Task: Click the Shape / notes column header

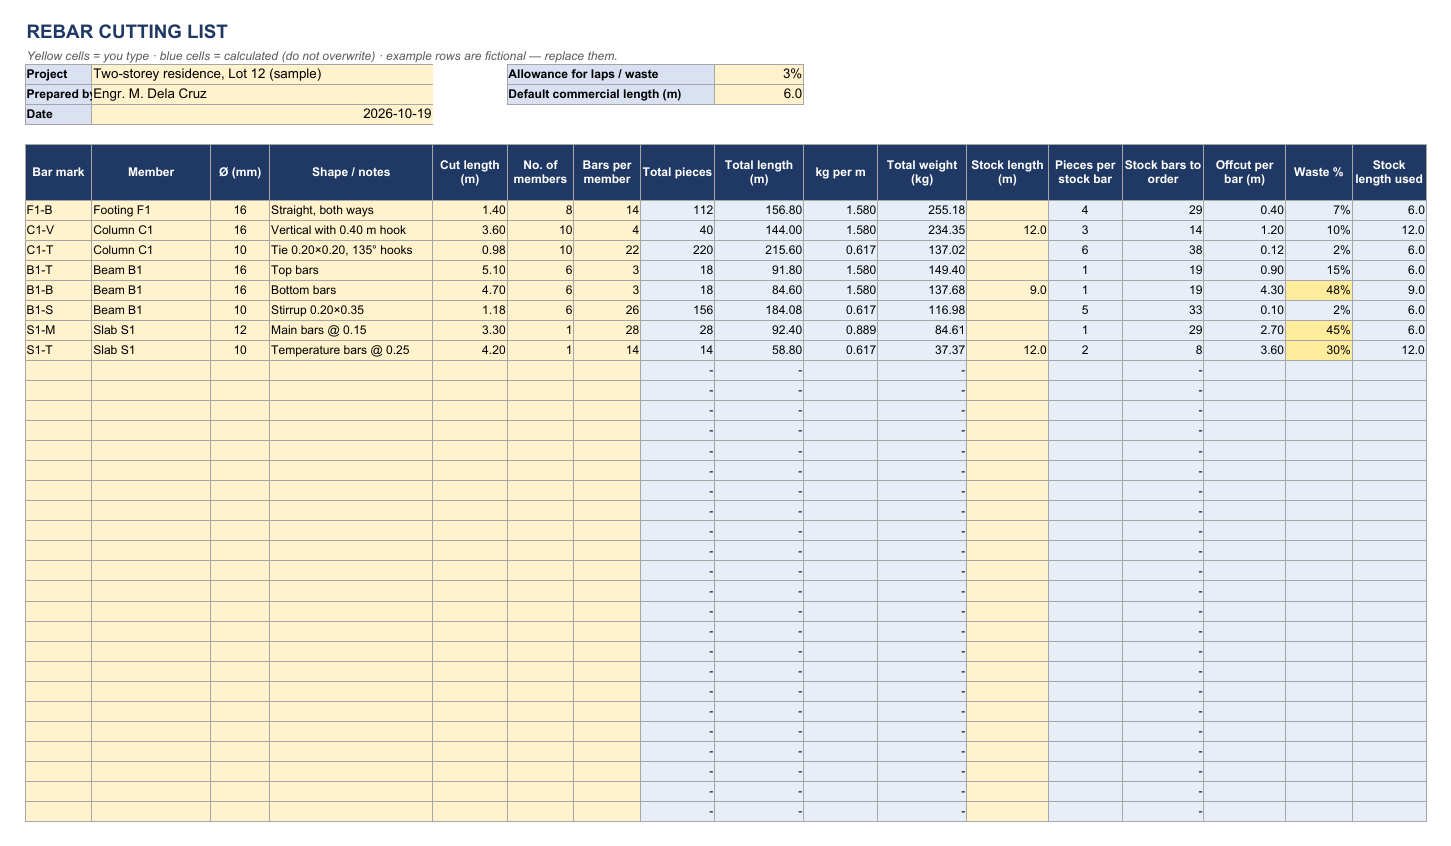Action: [351, 172]
